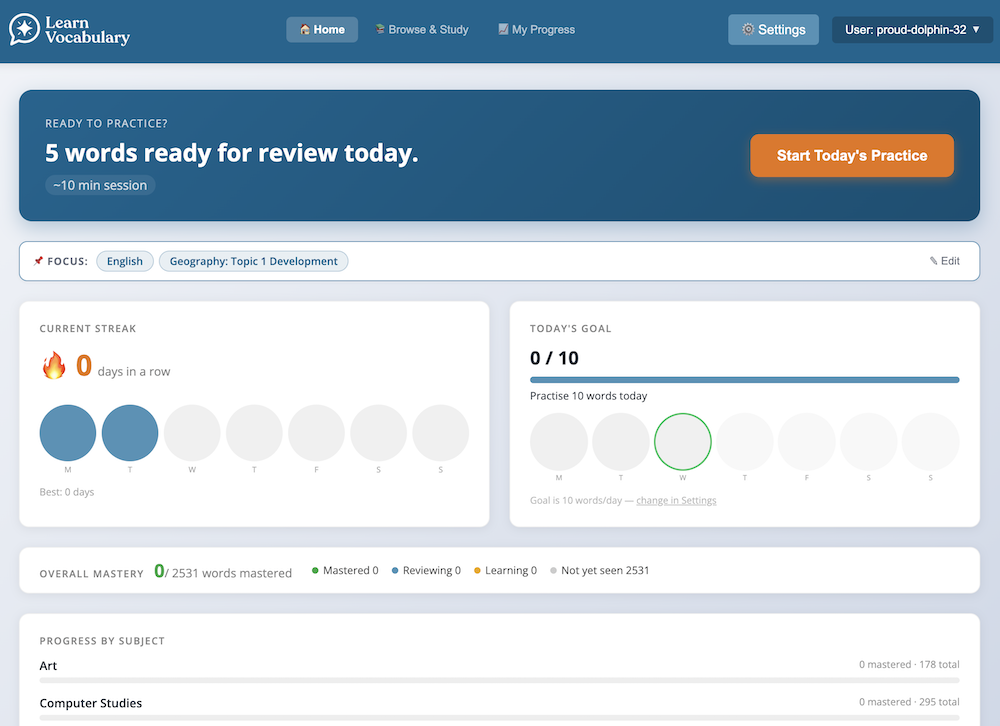This screenshot has width=1000, height=726.
Task: Click the pin icon beside Focus
Action: coord(38,261)
